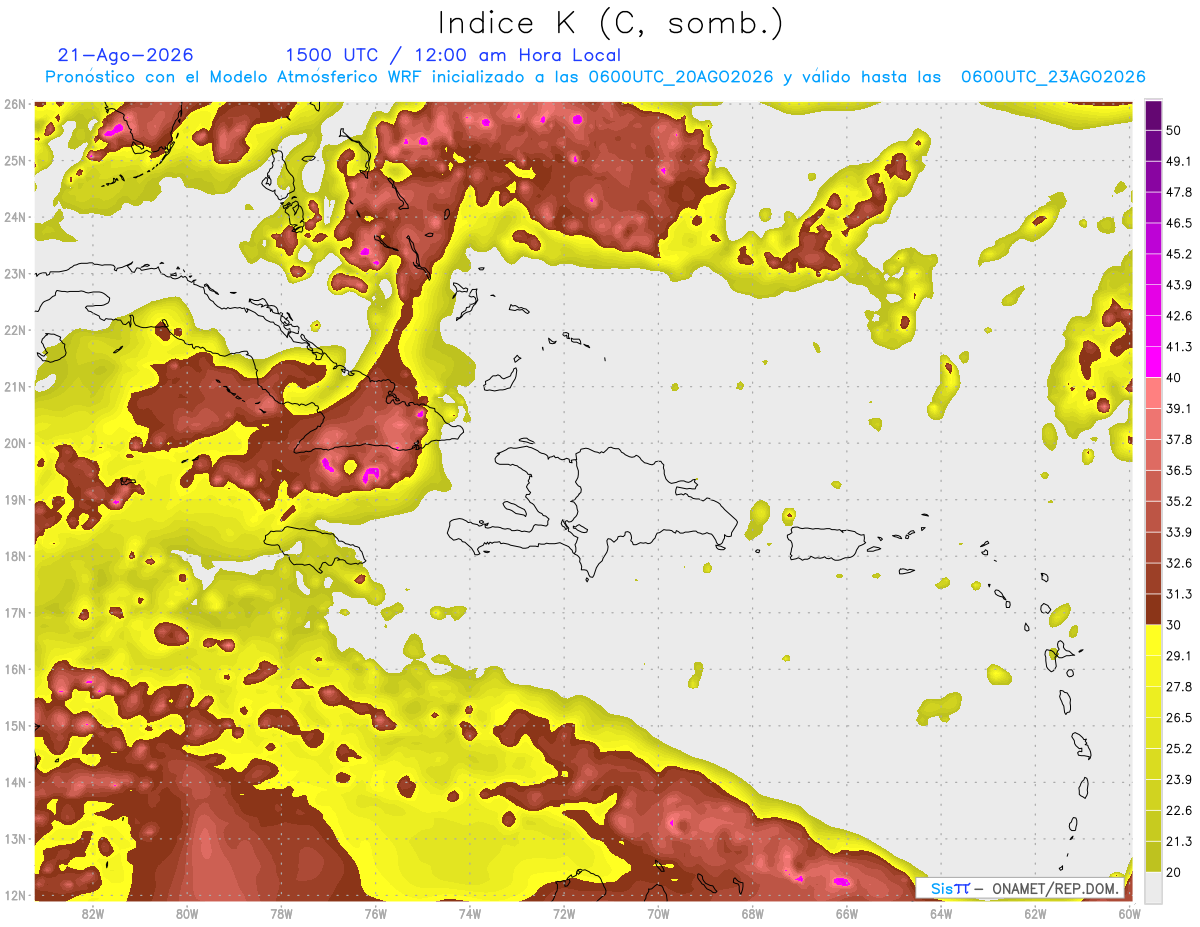Click the bright yellow band between 29.1 and 30

coord(1154,640)
